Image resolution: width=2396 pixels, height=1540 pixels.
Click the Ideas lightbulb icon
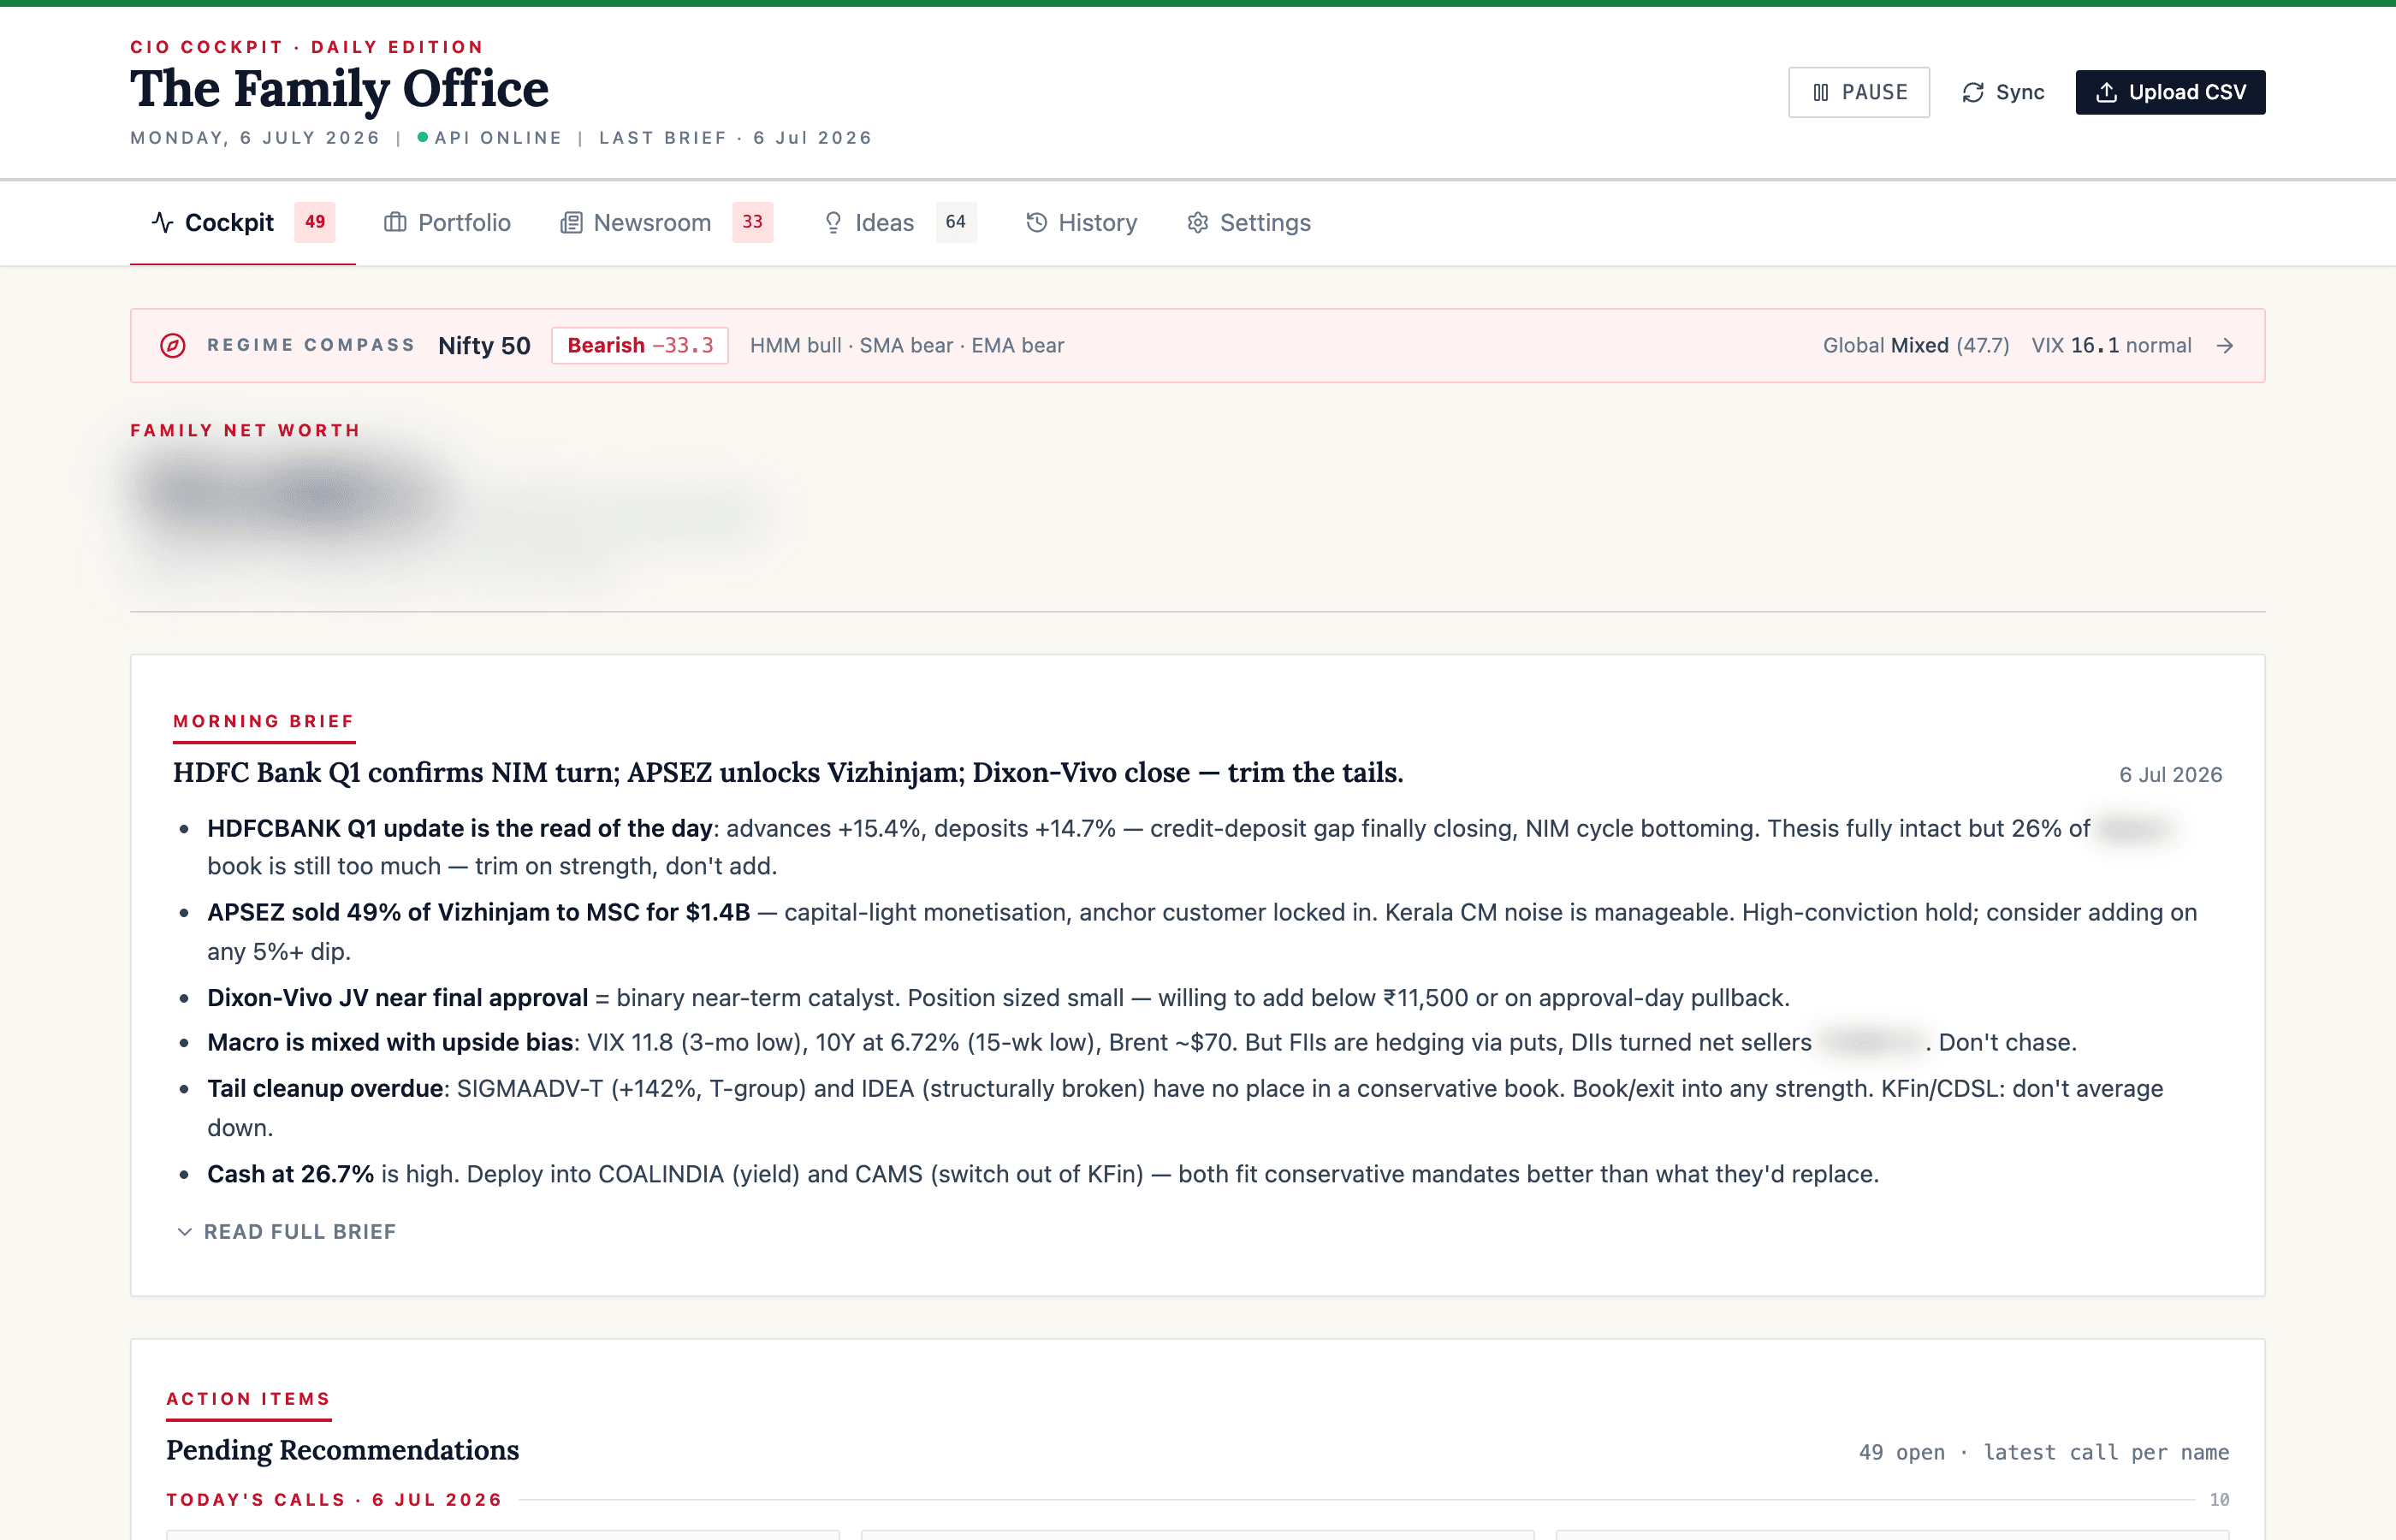click(832, 222)
